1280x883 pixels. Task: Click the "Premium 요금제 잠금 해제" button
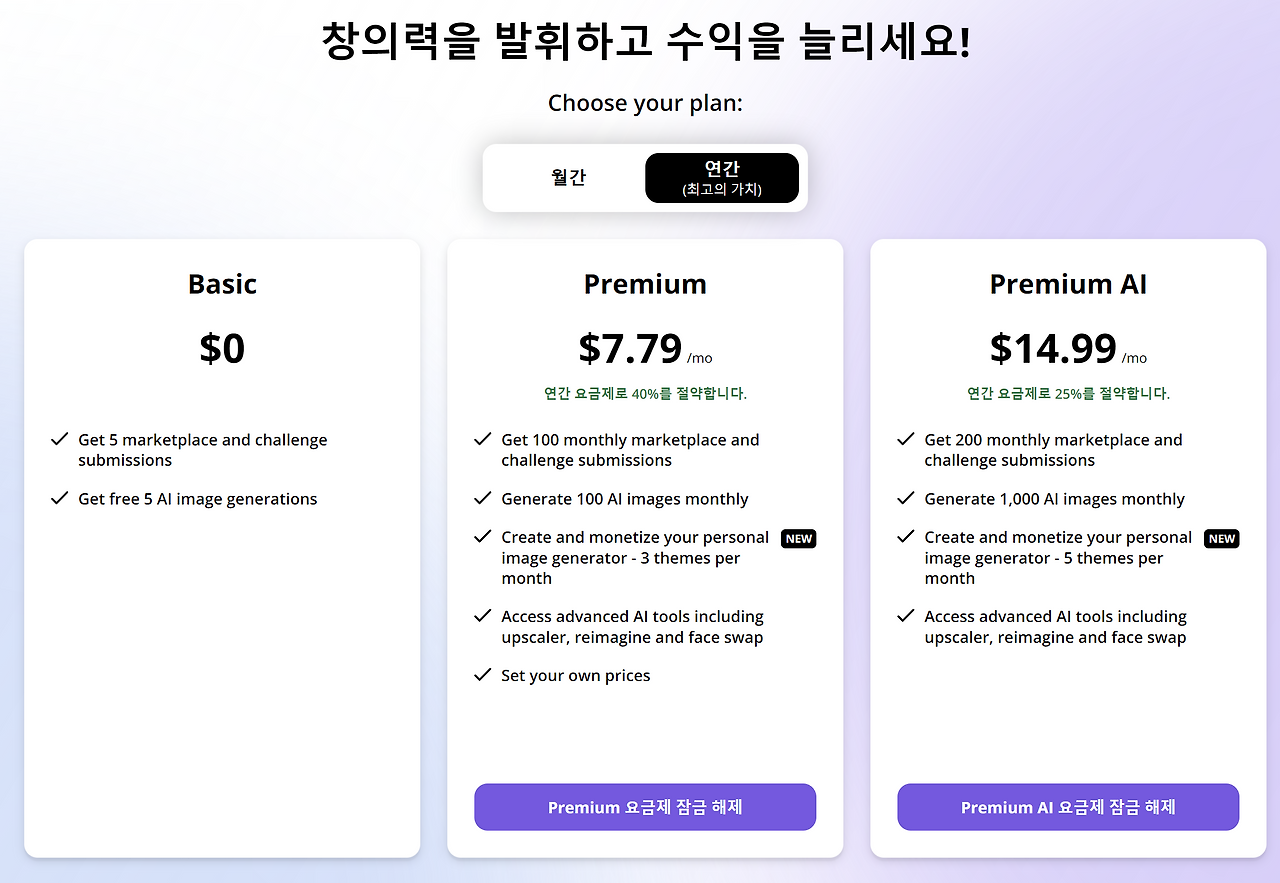pos(644,807)
